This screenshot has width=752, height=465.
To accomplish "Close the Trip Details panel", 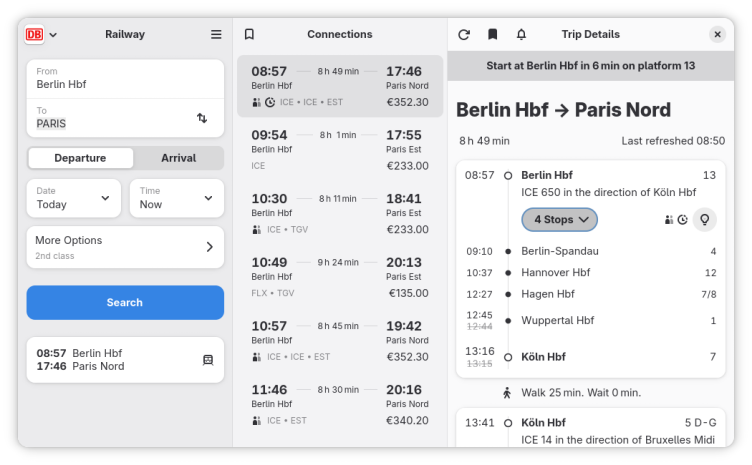I will (717, 34).
